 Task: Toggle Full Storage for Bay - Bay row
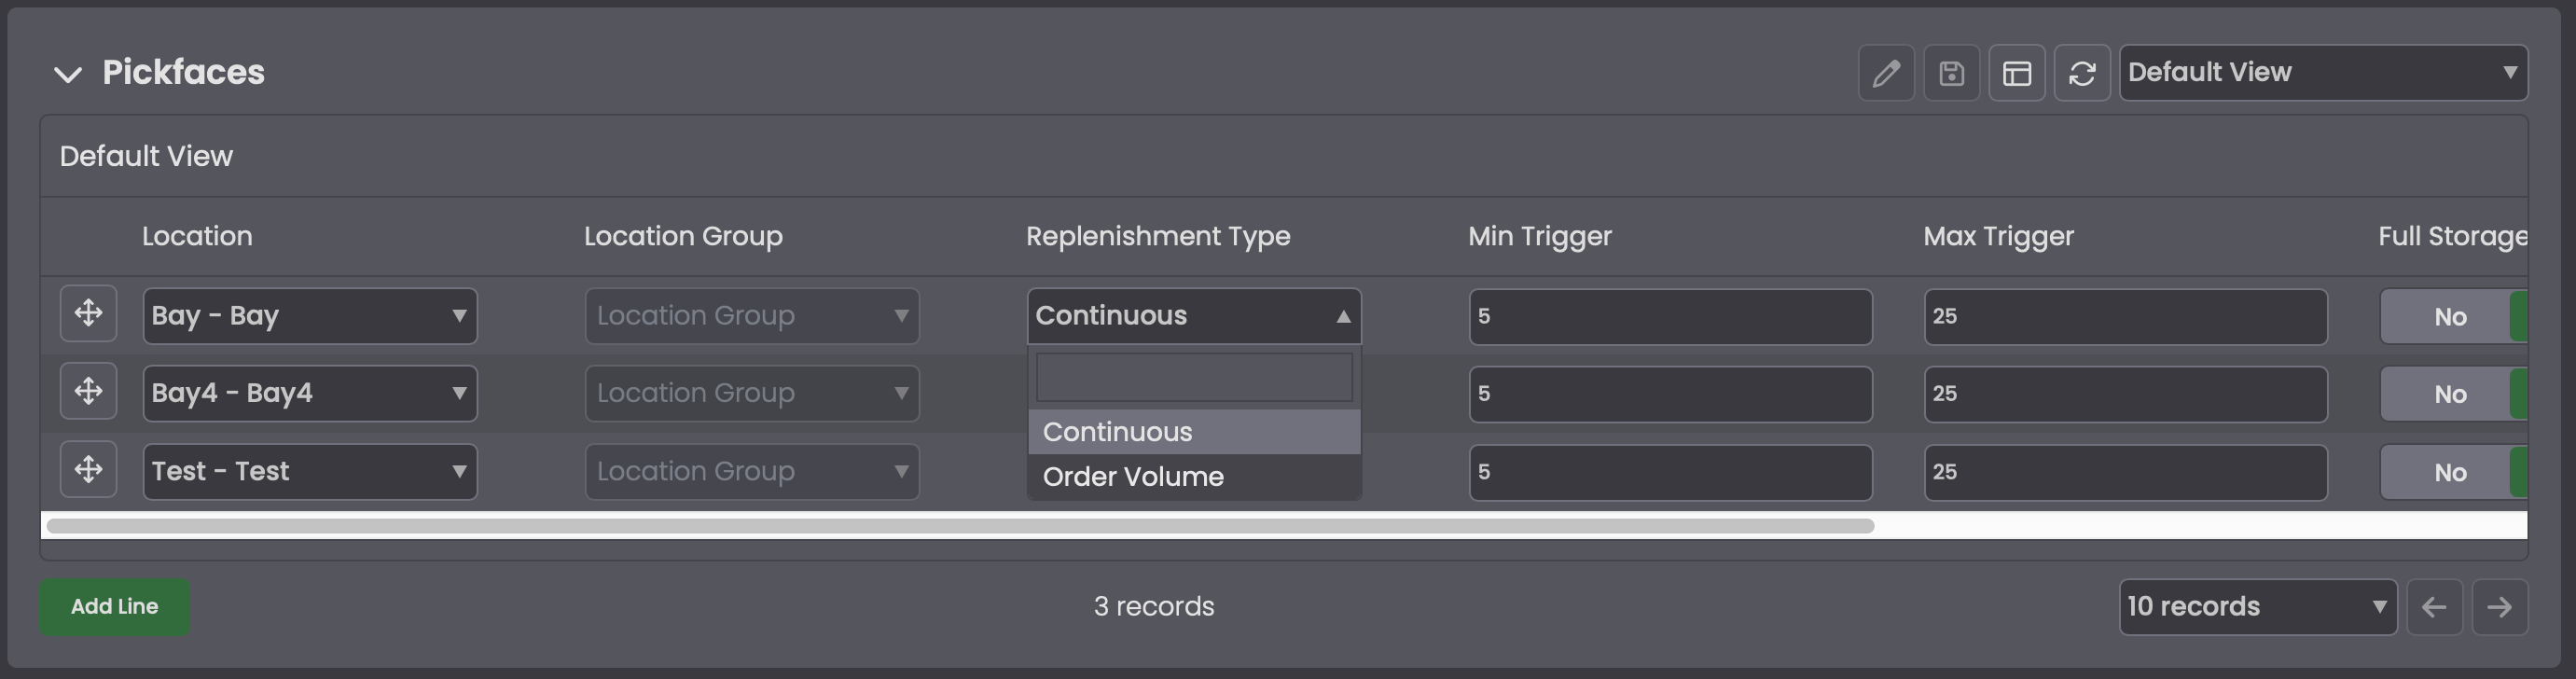[x=2453, y=317]
